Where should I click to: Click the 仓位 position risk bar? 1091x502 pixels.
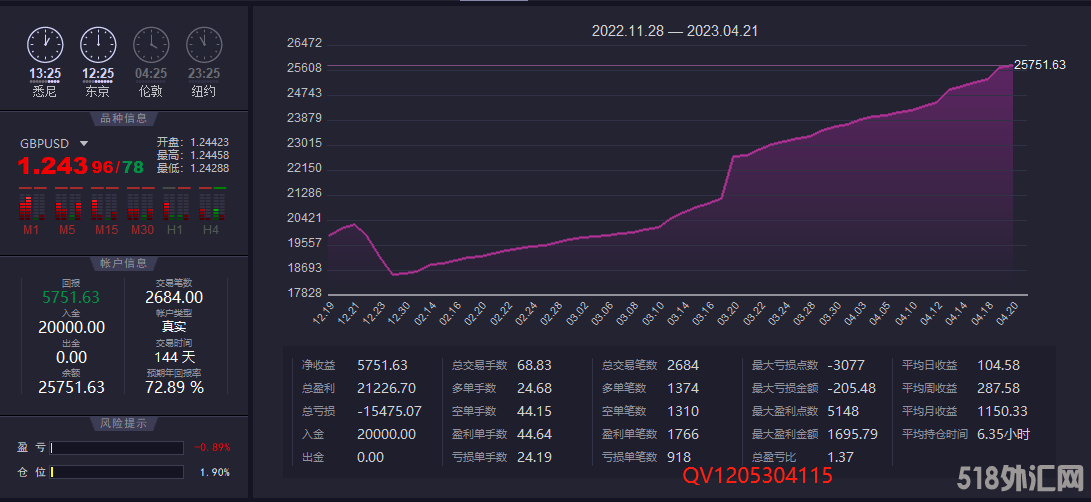pos(117,472)
